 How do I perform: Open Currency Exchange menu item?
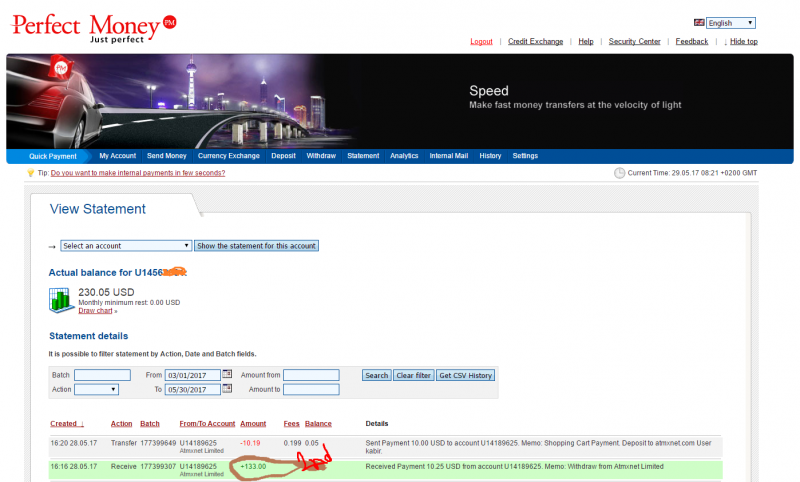point(229,156)
